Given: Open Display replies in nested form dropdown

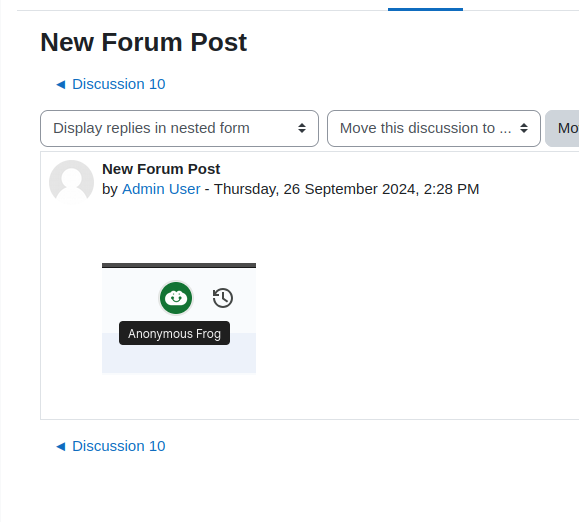Looking at the screenshot, I should [x=179, y=128].
